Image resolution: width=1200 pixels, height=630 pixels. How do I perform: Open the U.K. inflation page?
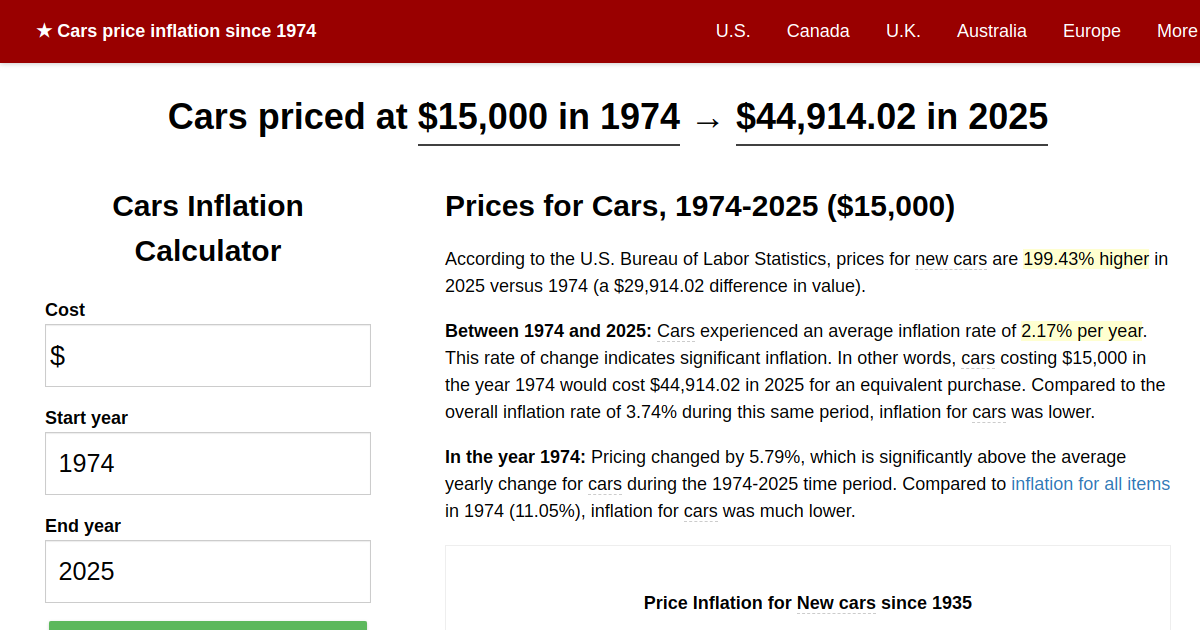coord(903,31)
